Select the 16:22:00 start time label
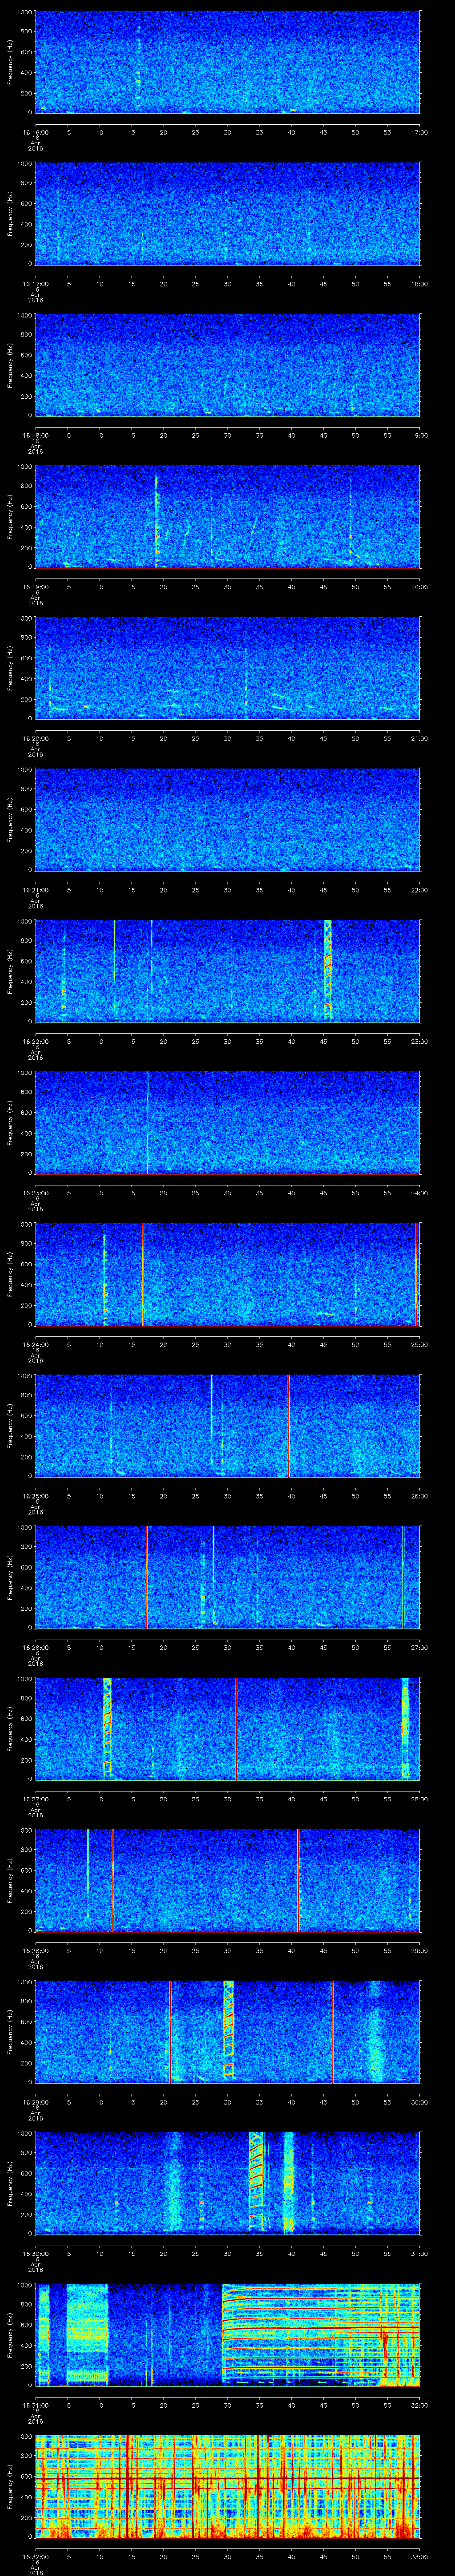Viewport: 455px width, 2576px height. coord(35,1042)
